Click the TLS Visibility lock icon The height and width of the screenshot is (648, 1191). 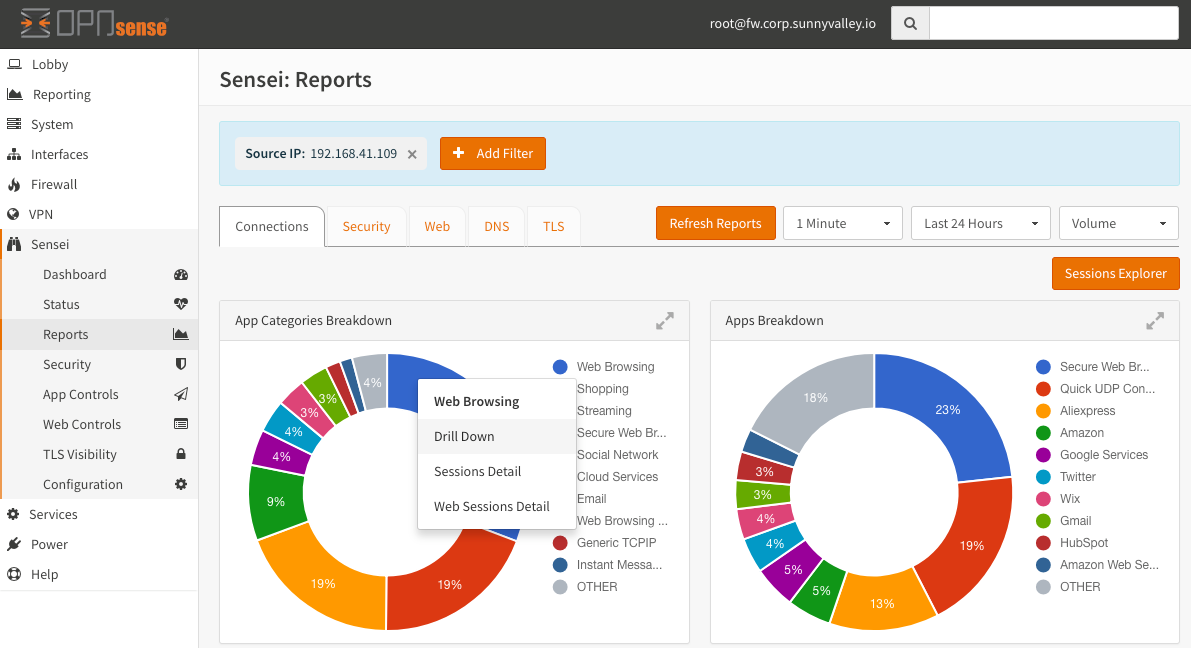click(x=181, y=454)
